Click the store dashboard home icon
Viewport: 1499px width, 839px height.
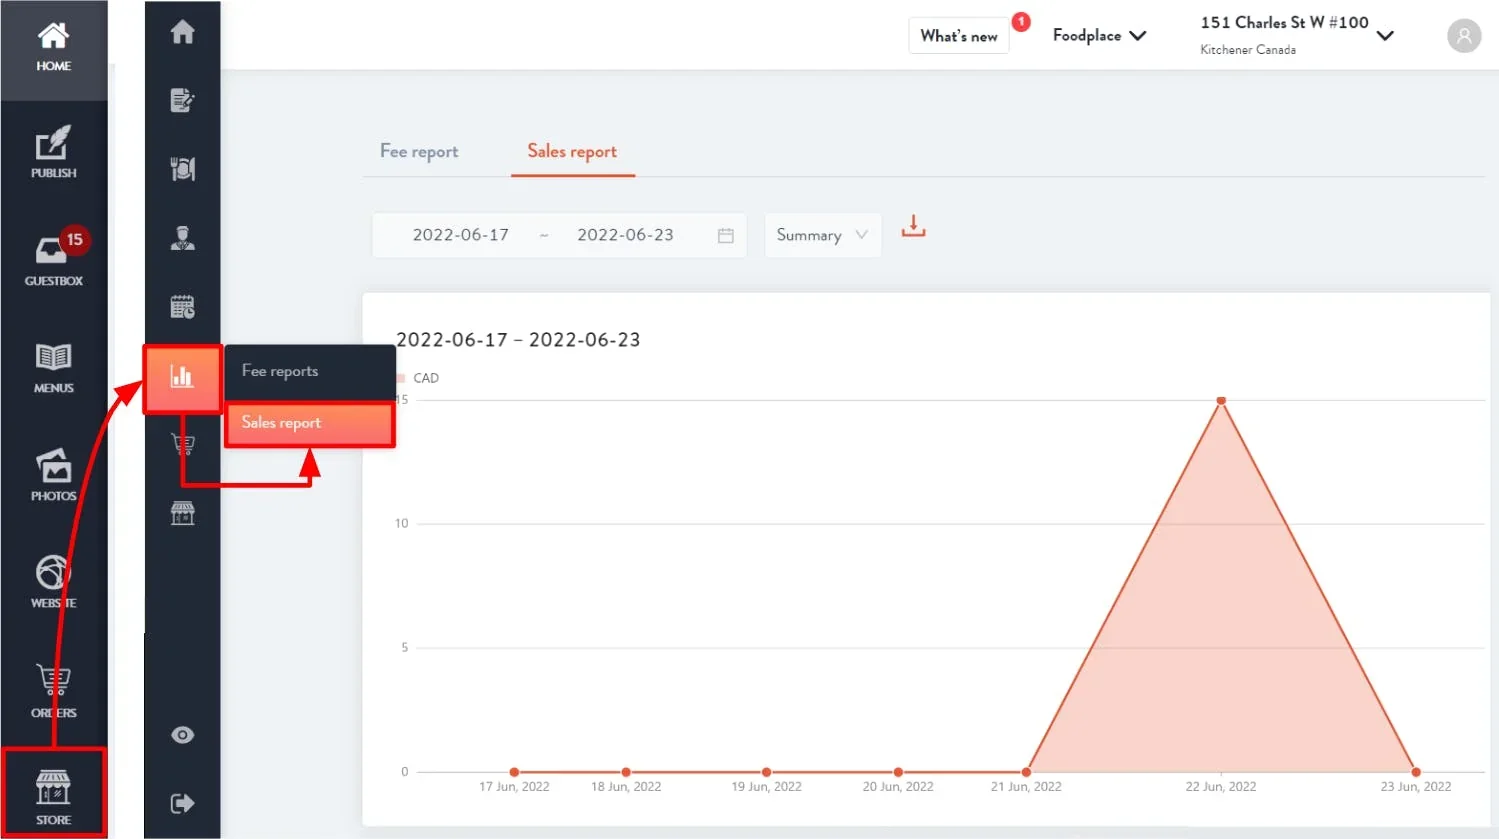pyautogui.click(x=182, y=32)
